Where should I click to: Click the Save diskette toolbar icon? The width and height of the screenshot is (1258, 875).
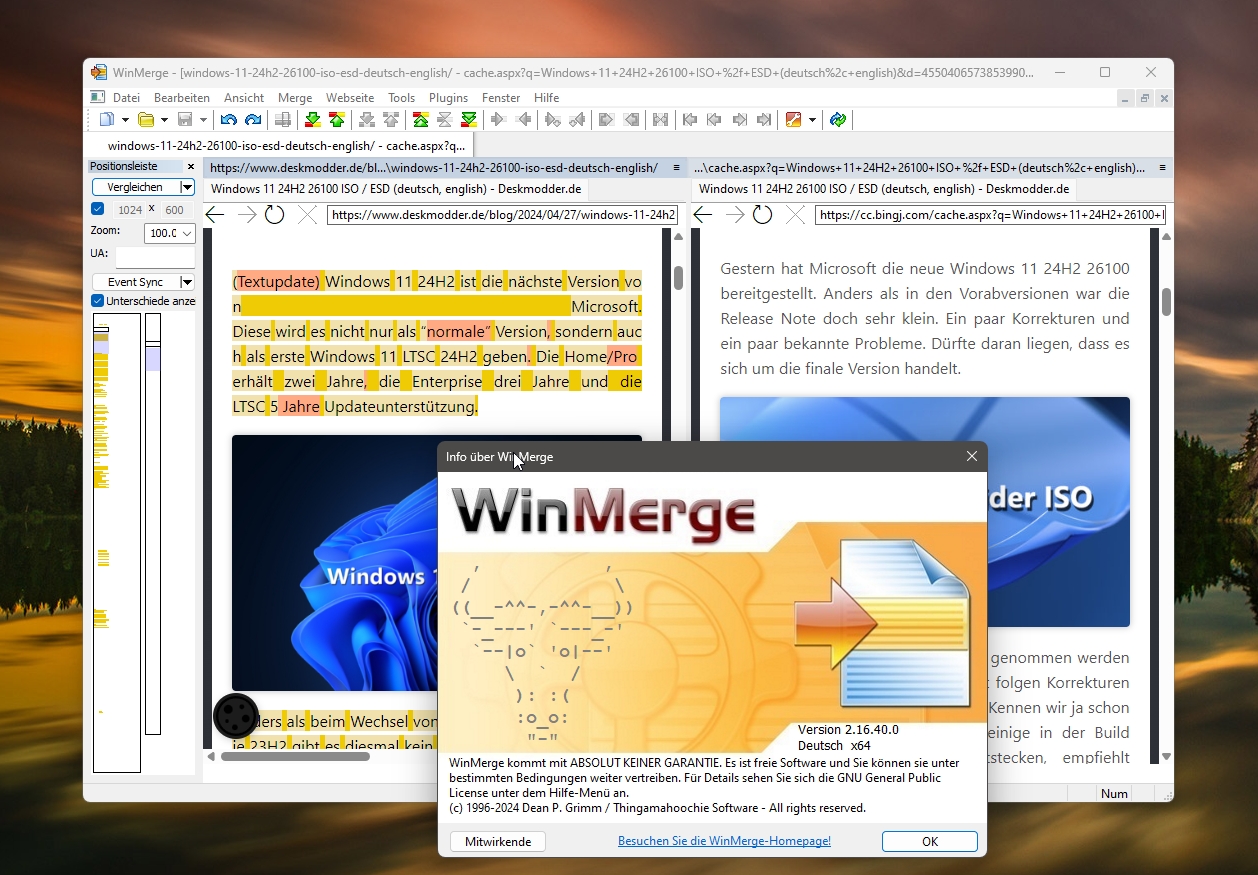point(185,120)
